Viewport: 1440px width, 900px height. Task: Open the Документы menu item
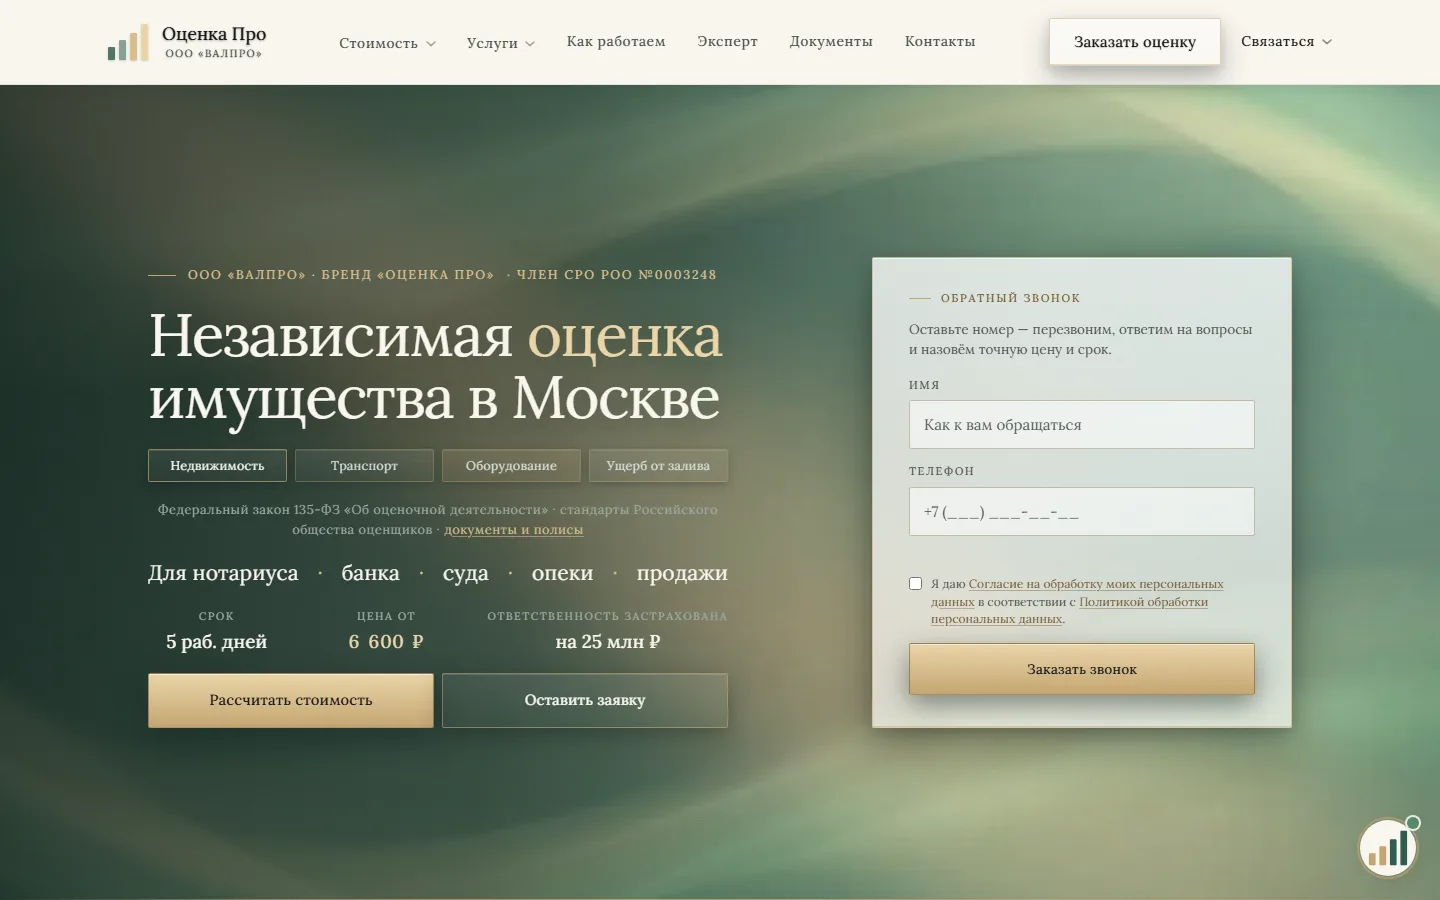click(831, 42)
